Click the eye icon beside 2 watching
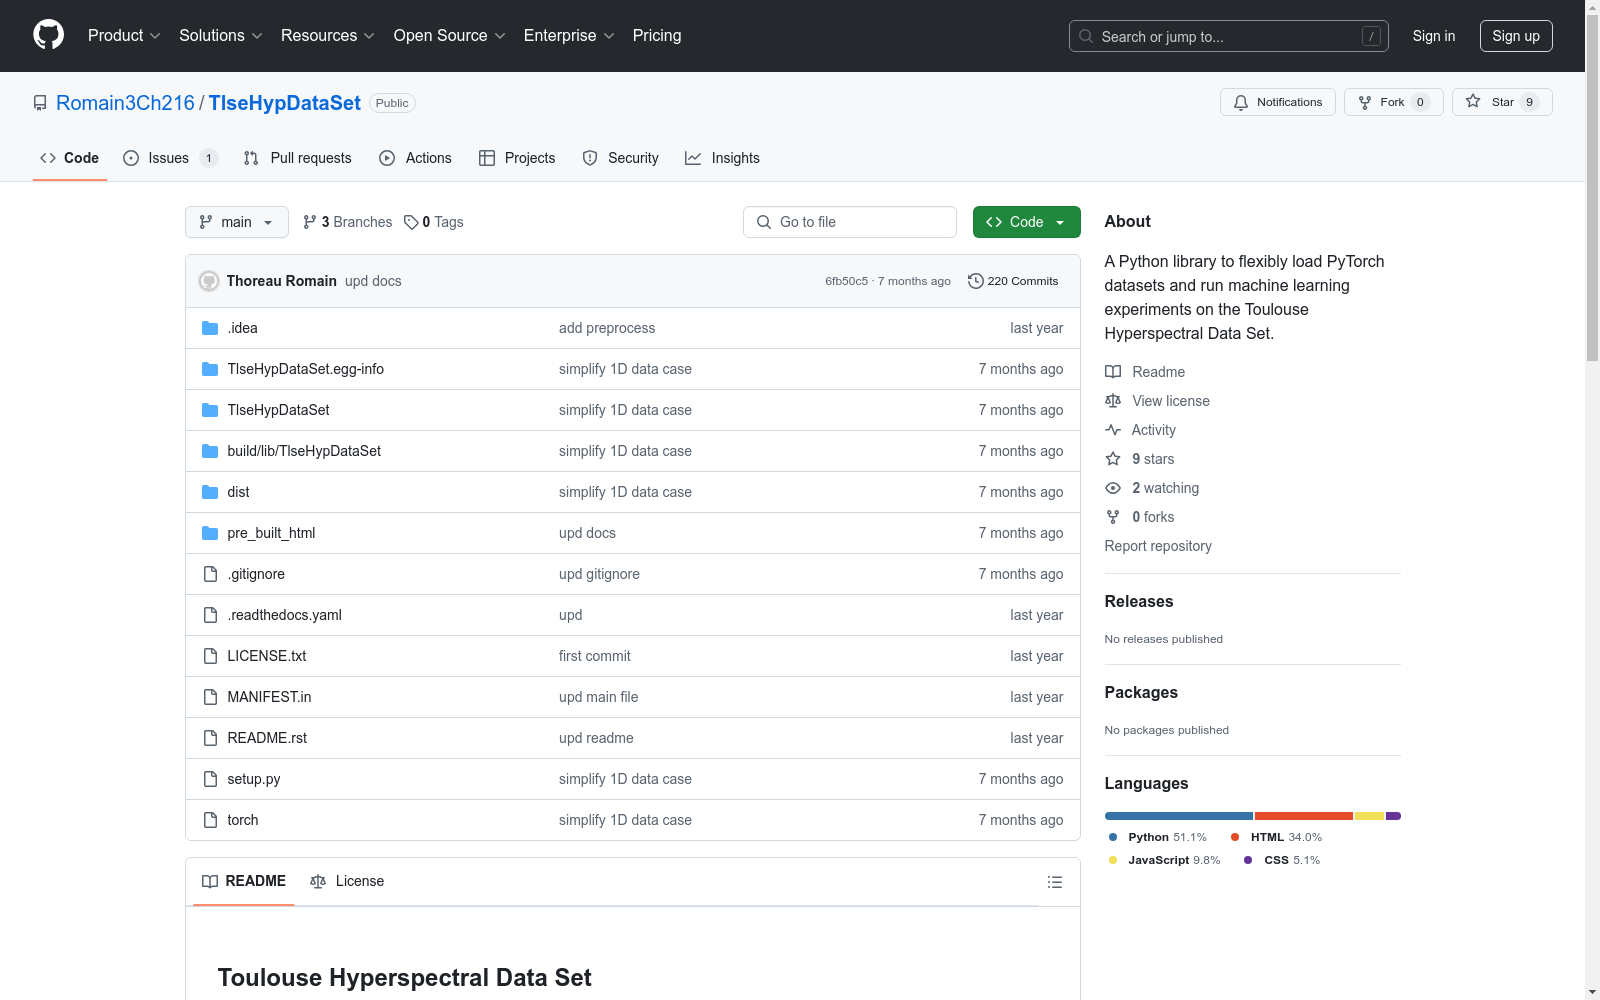Screen dimensions: 1600x1000 tap(1113, 488)
